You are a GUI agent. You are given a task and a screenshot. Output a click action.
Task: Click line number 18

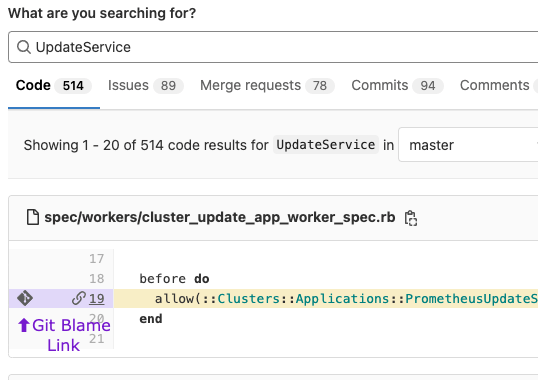96,278
